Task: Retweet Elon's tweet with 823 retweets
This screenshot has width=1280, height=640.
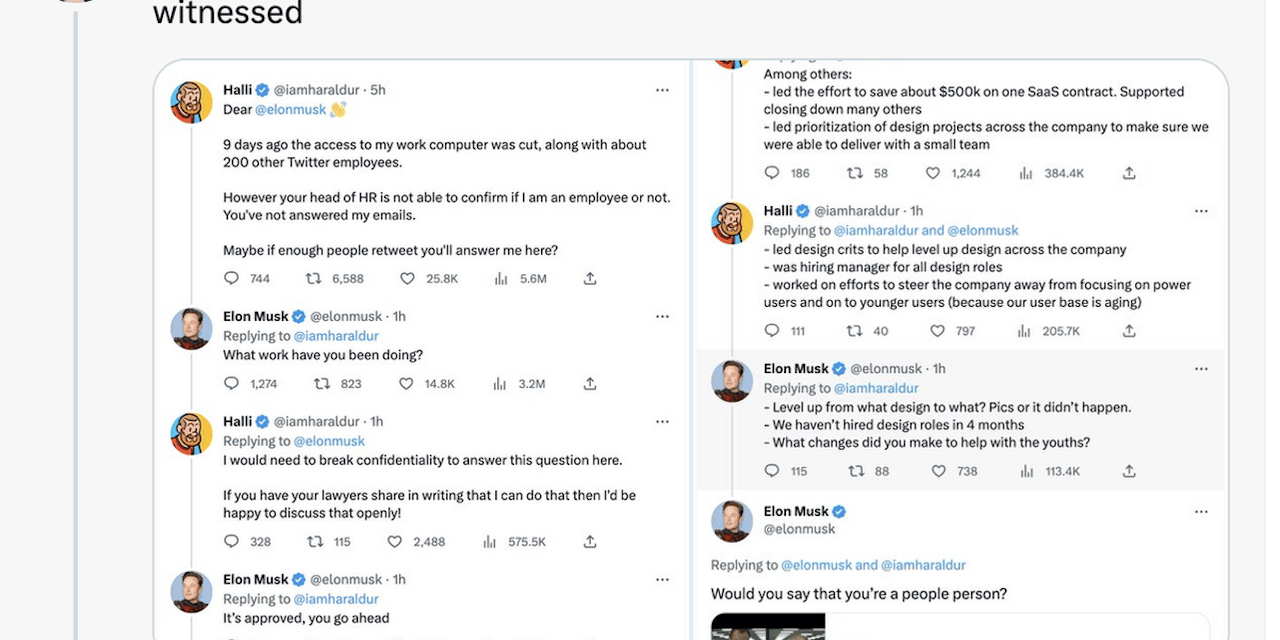Action: click(323, 383)
